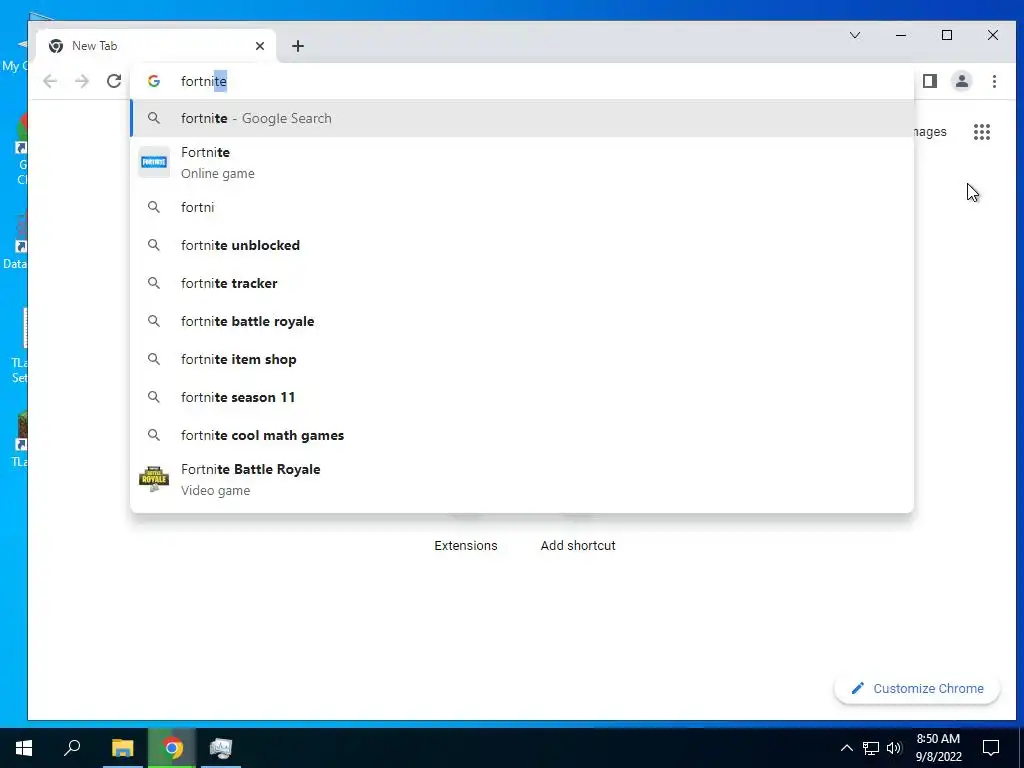Choose 'fortnite cool math games' suggestion

522,435
